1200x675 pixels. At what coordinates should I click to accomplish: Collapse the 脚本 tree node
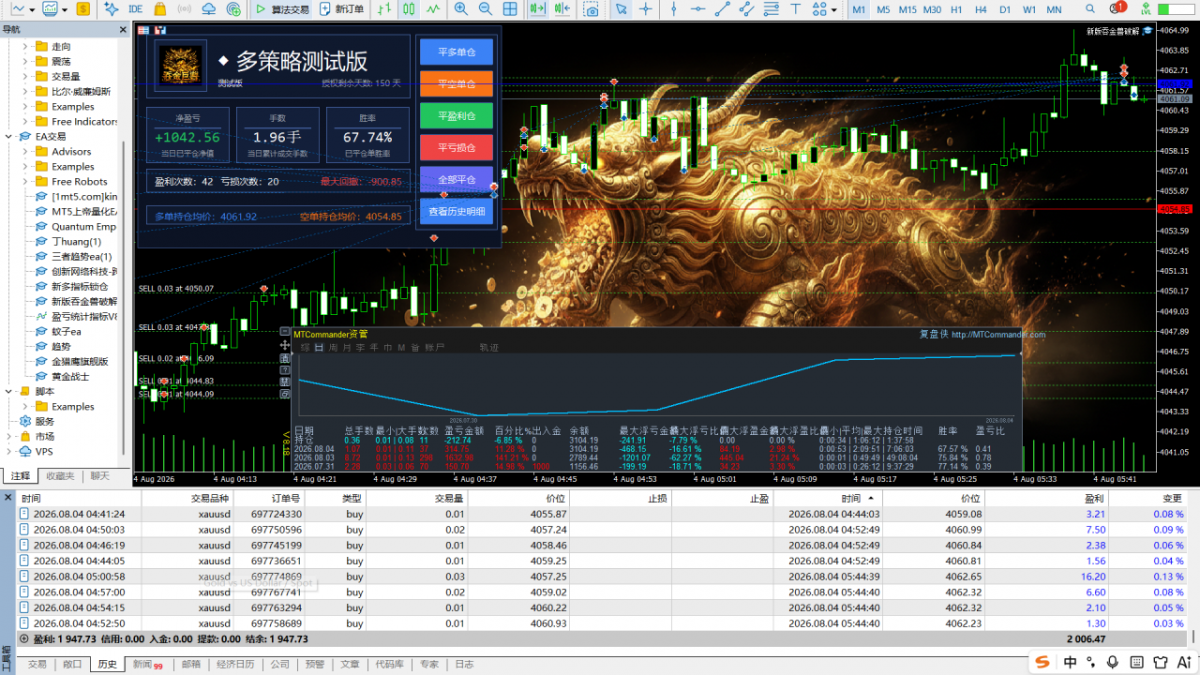(9, 392)
